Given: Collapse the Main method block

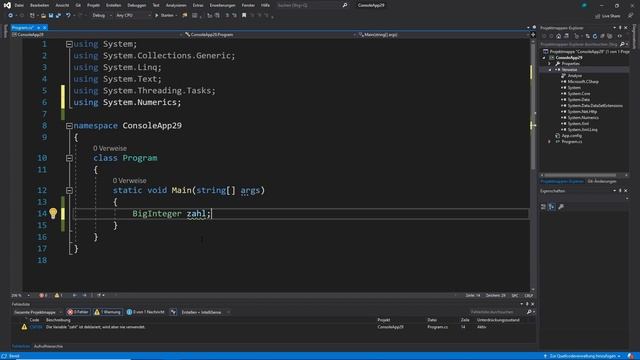Looking at the screenshot, I should coord(69,190).
